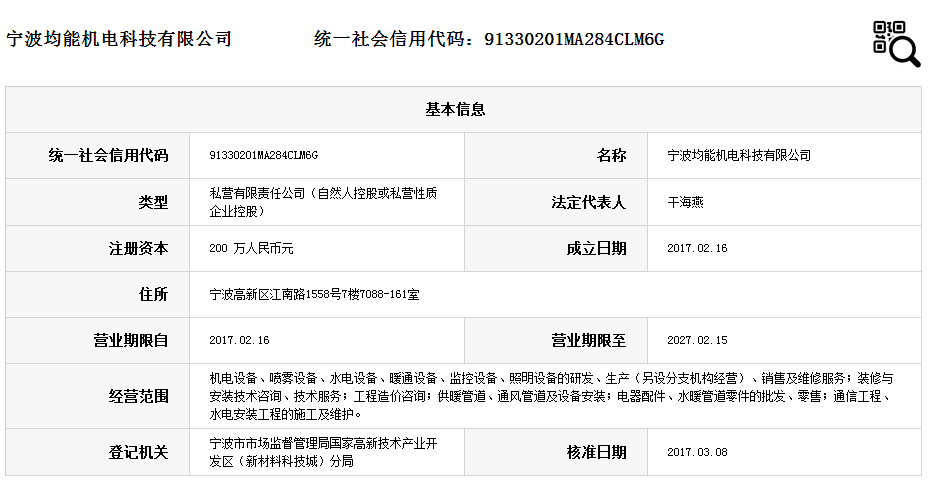929x482 pixels.
Task: Select the legal representative name 干海燕
Action: (685, 203)
